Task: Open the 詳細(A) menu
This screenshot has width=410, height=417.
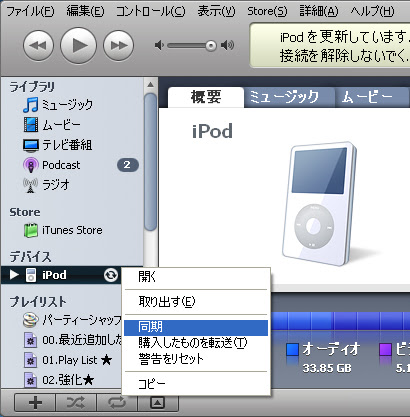Action: (319, 12)
